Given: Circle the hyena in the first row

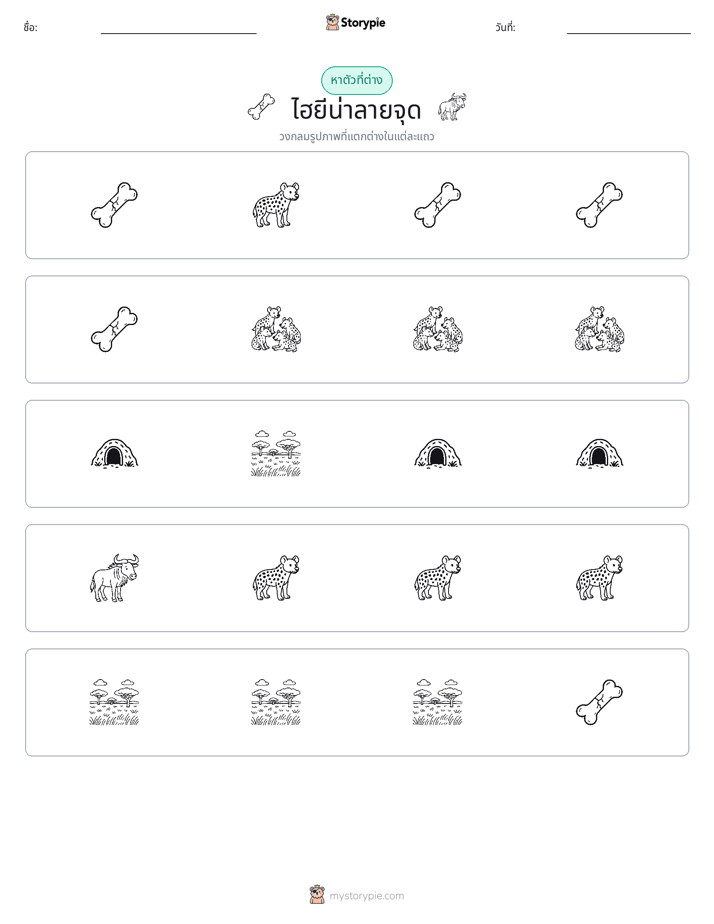Looking at the screenshot, I should coord(276,205).
